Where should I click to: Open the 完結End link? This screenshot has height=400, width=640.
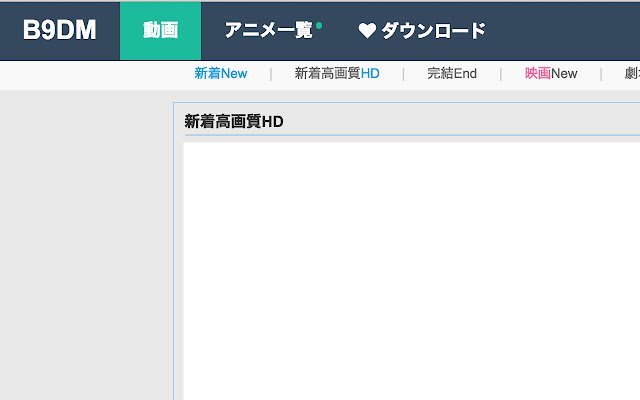[x=452, y=73]
